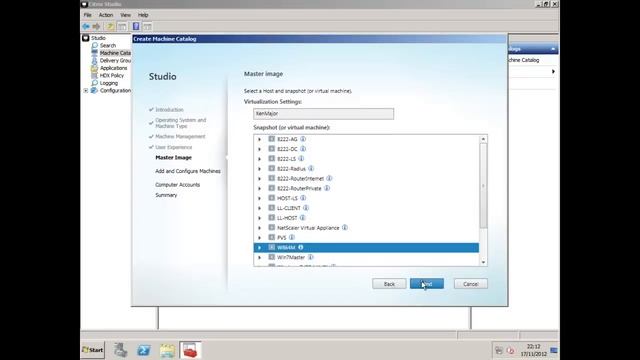Open the View menu
This screenshot has width=640, height=360.
[125, 15]
